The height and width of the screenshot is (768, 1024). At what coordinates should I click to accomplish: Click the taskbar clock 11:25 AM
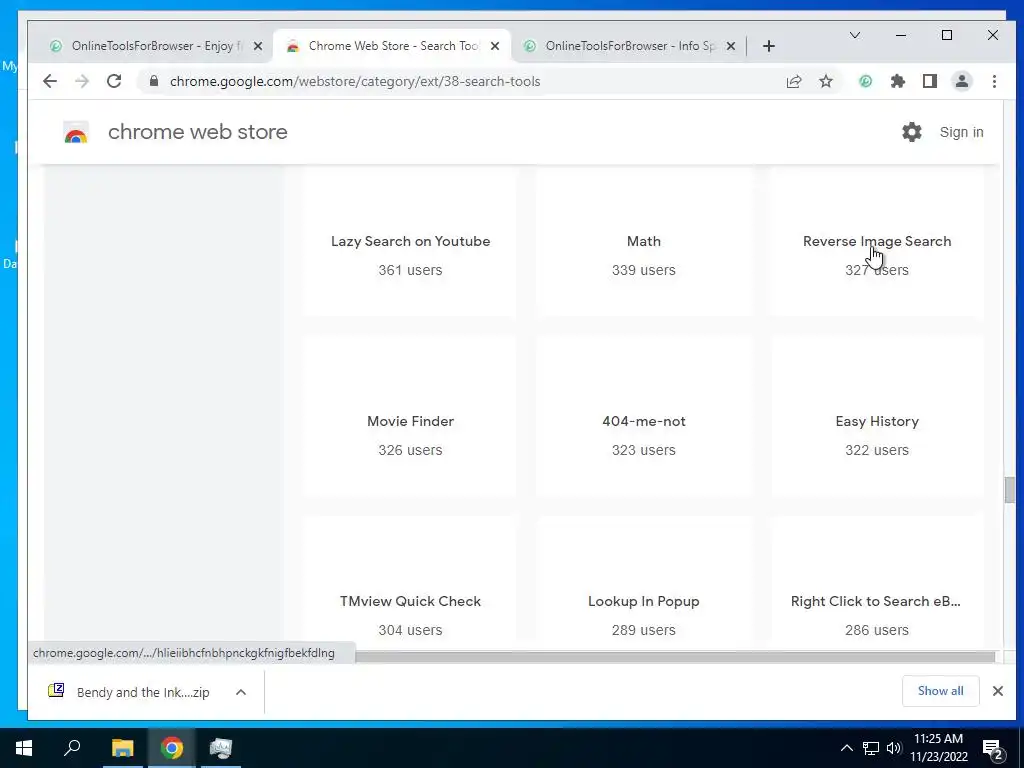tap(938, 748)
